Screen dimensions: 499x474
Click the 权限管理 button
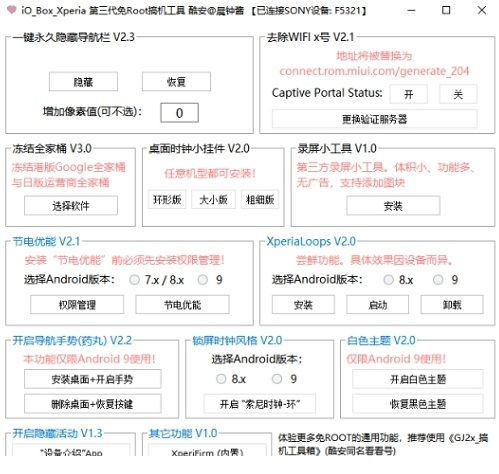(77, 304)
